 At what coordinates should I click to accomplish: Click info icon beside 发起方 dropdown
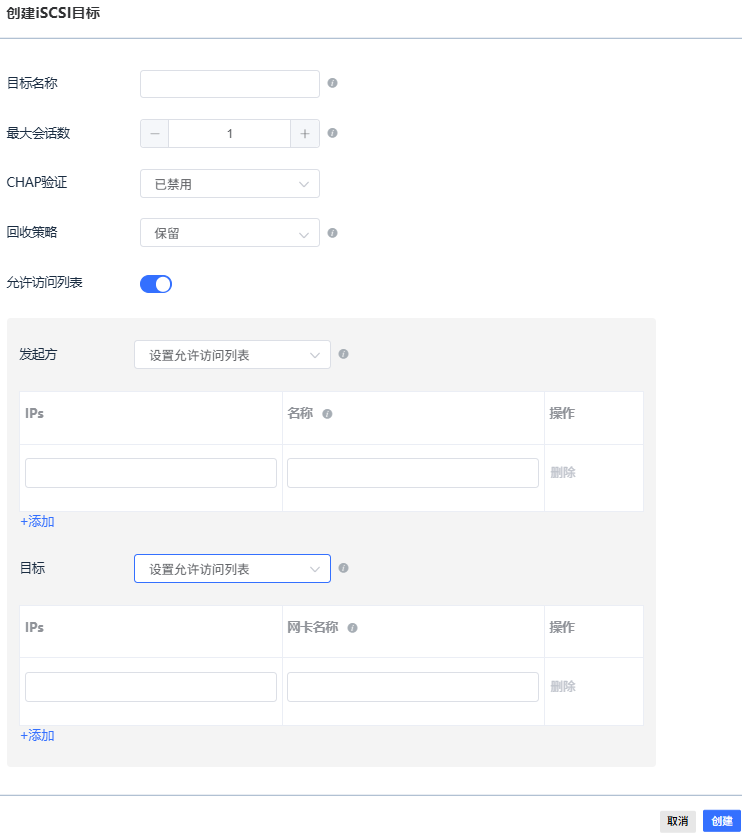click(344, 354)
